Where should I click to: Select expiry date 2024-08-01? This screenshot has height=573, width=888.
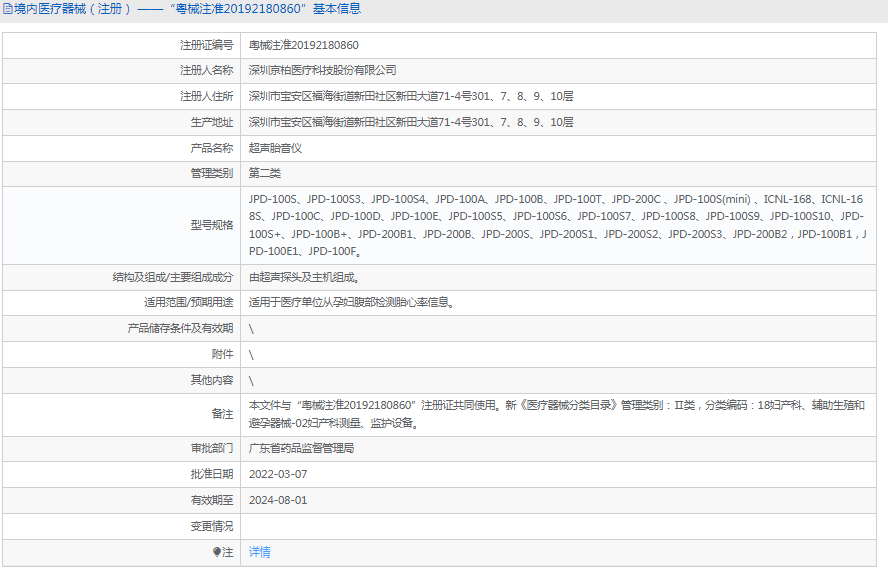278,501
